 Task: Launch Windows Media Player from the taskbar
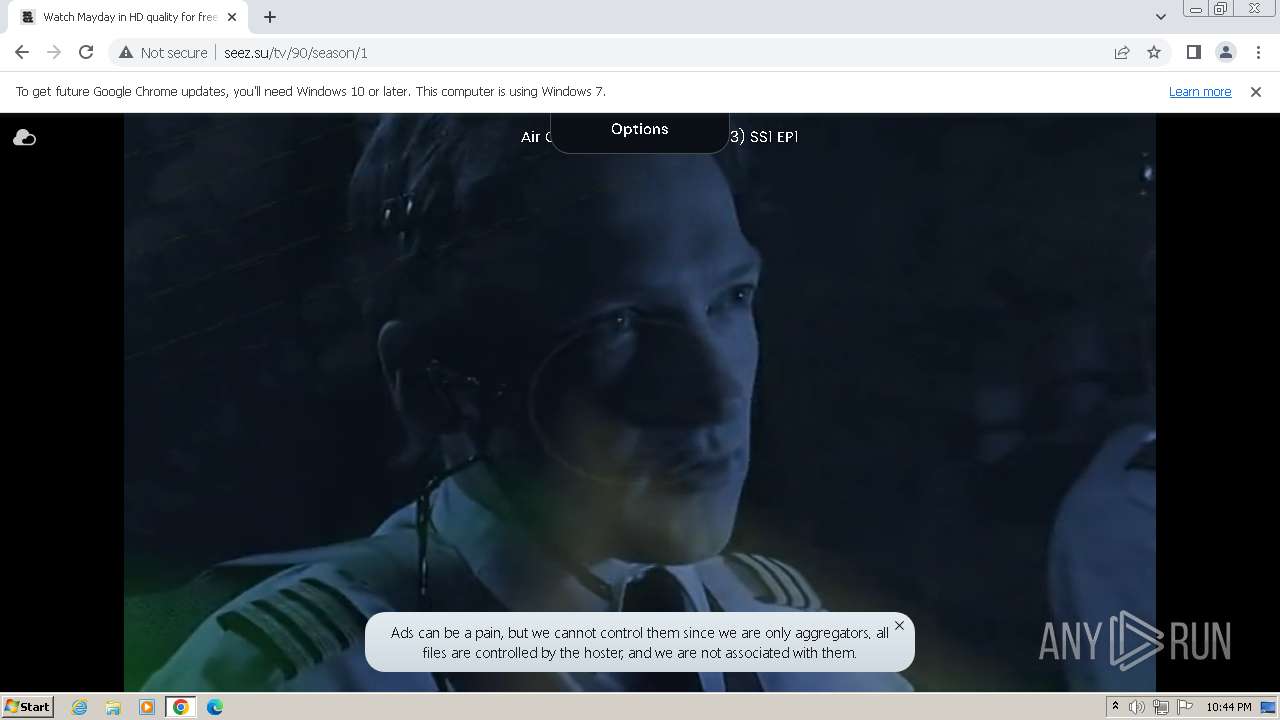point(147,707)
